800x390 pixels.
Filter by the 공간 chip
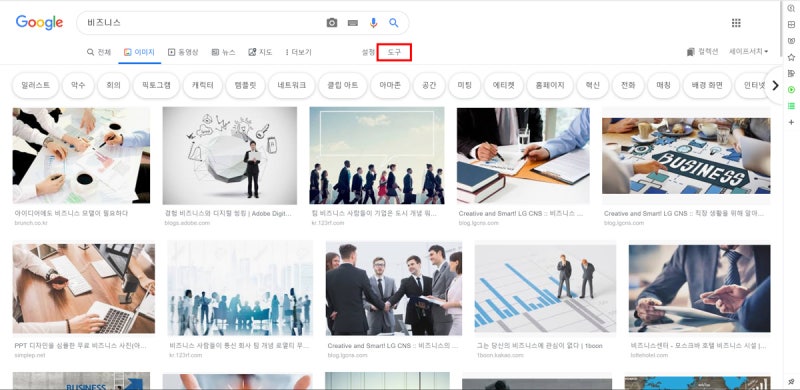click(429, 86)
